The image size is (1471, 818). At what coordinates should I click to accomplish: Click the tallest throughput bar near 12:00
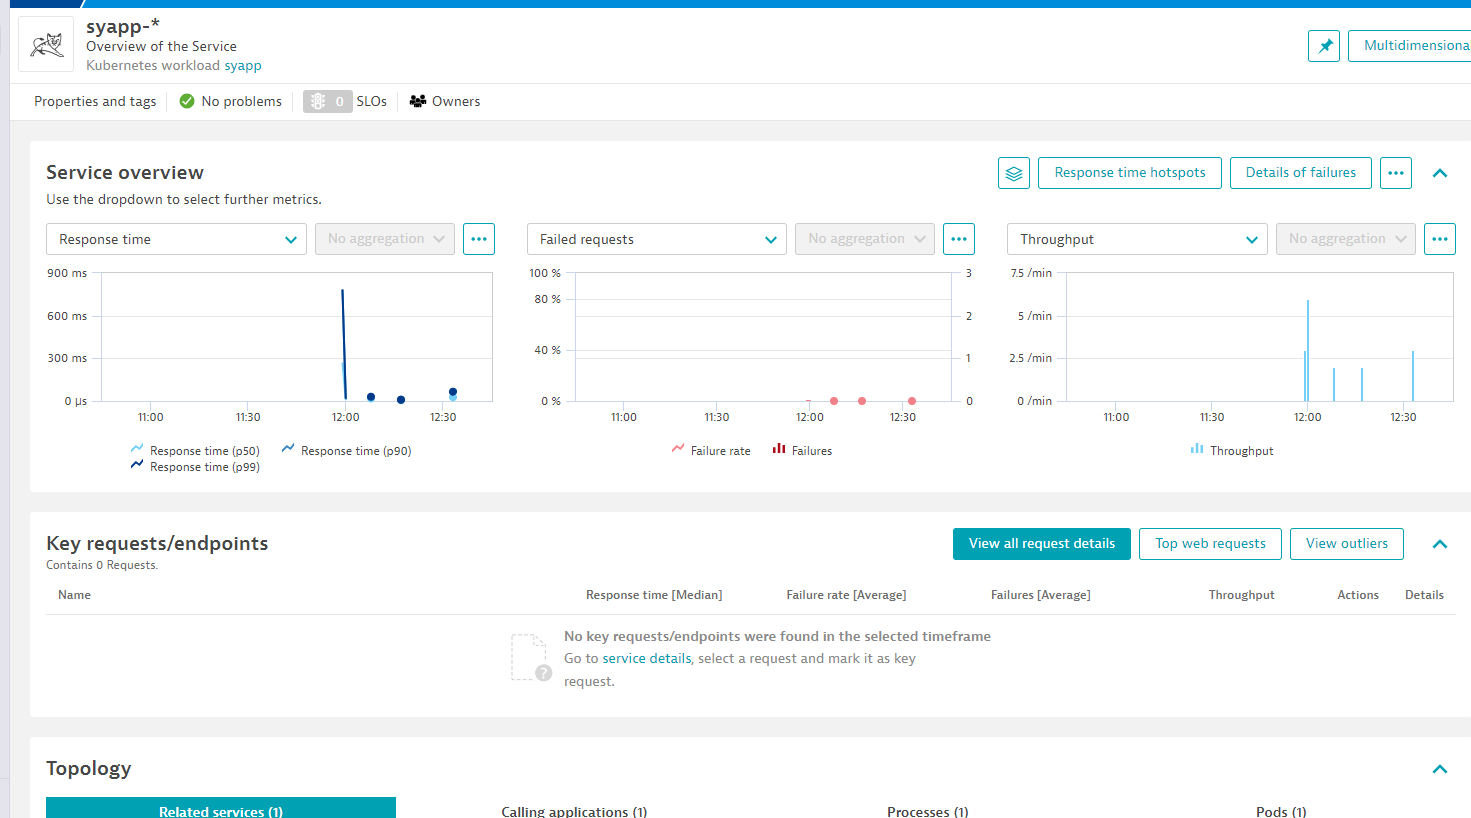pyautogui.click(x=1308, y=350)
